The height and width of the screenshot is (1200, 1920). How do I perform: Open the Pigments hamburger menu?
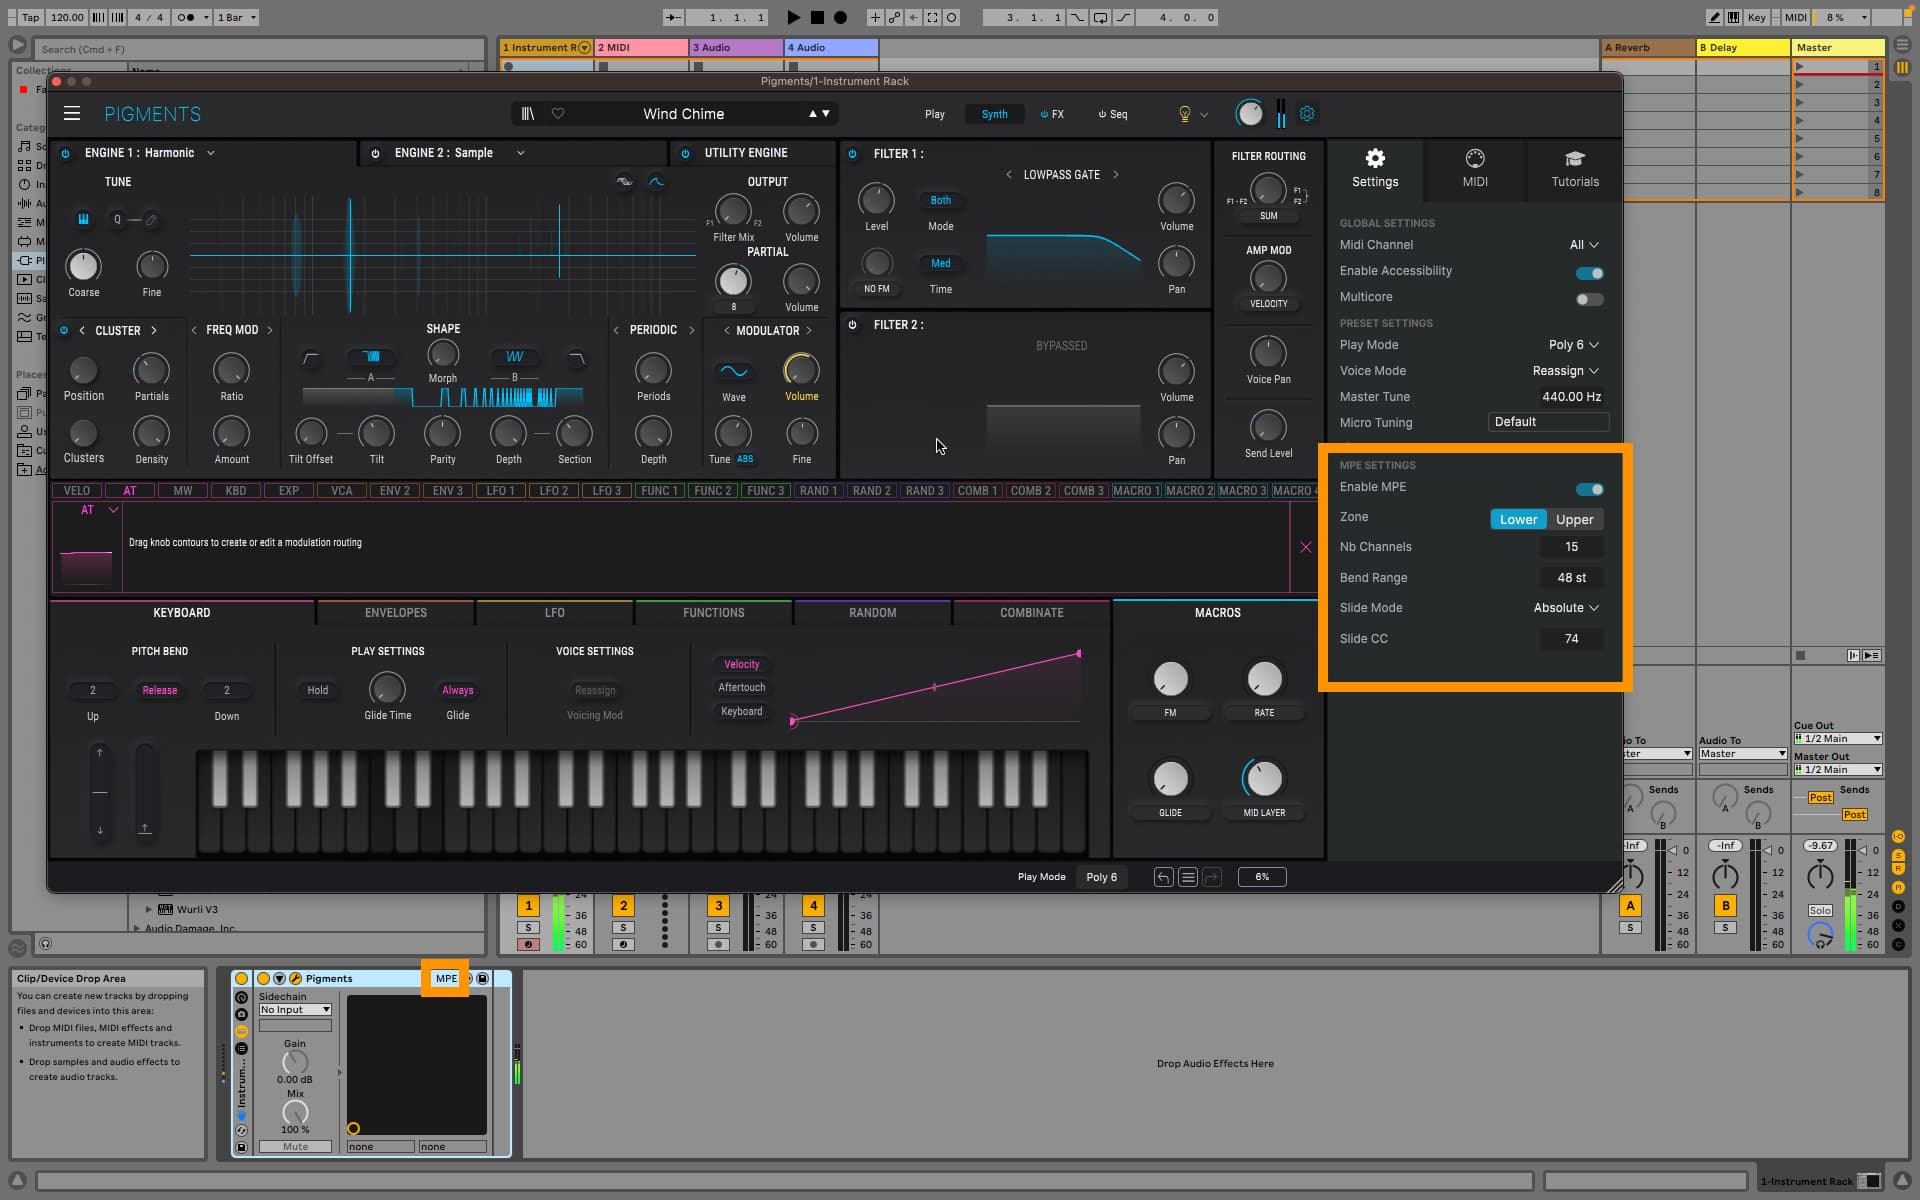tap(72, 114)
